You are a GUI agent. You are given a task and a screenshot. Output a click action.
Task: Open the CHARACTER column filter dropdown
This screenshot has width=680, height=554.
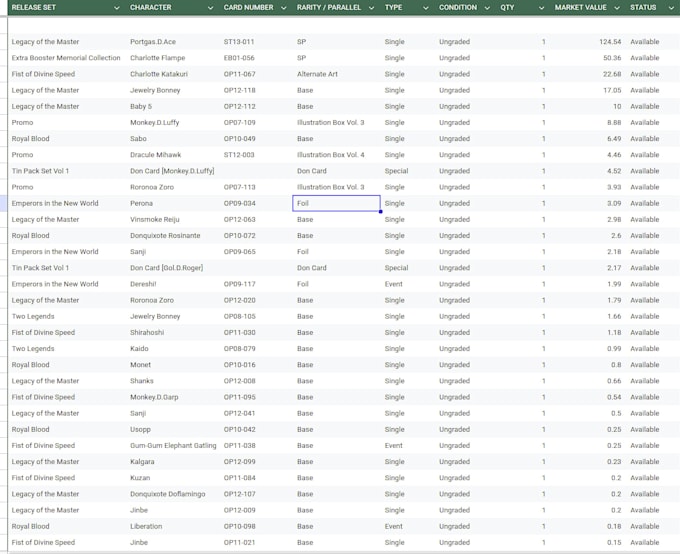pyautogui.click(x=210, y=8)
